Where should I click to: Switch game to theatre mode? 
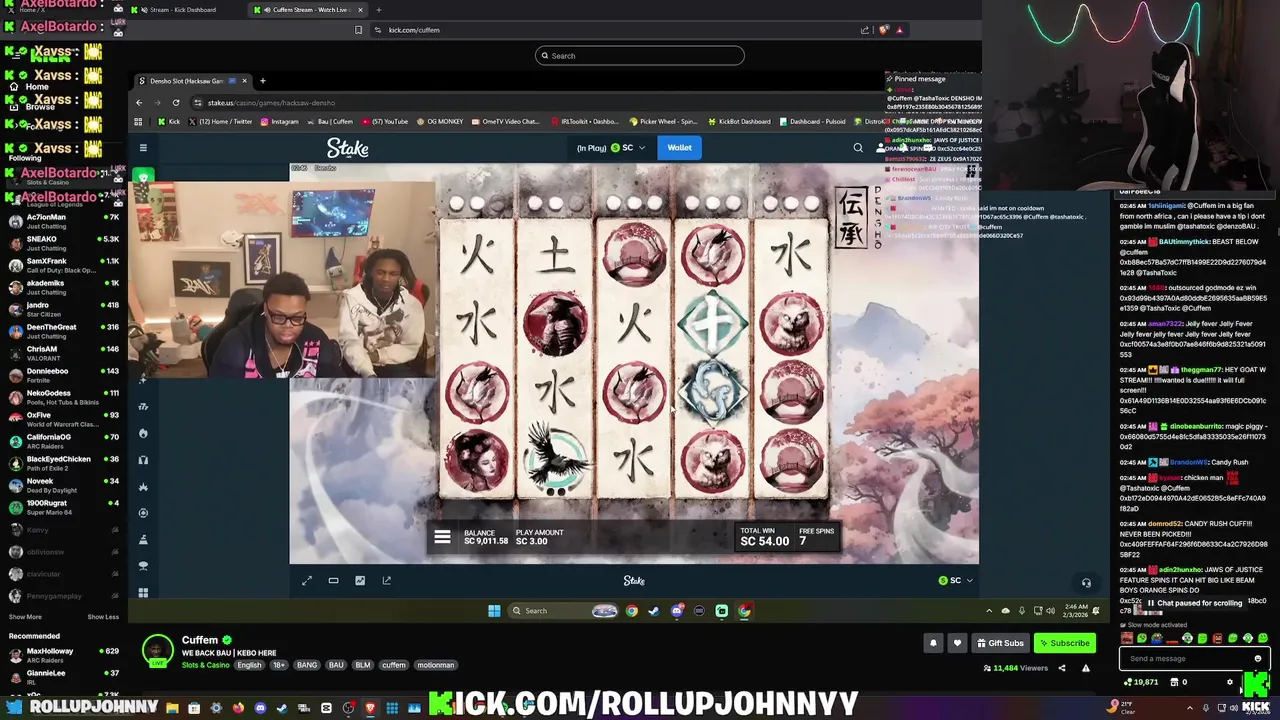333,580
